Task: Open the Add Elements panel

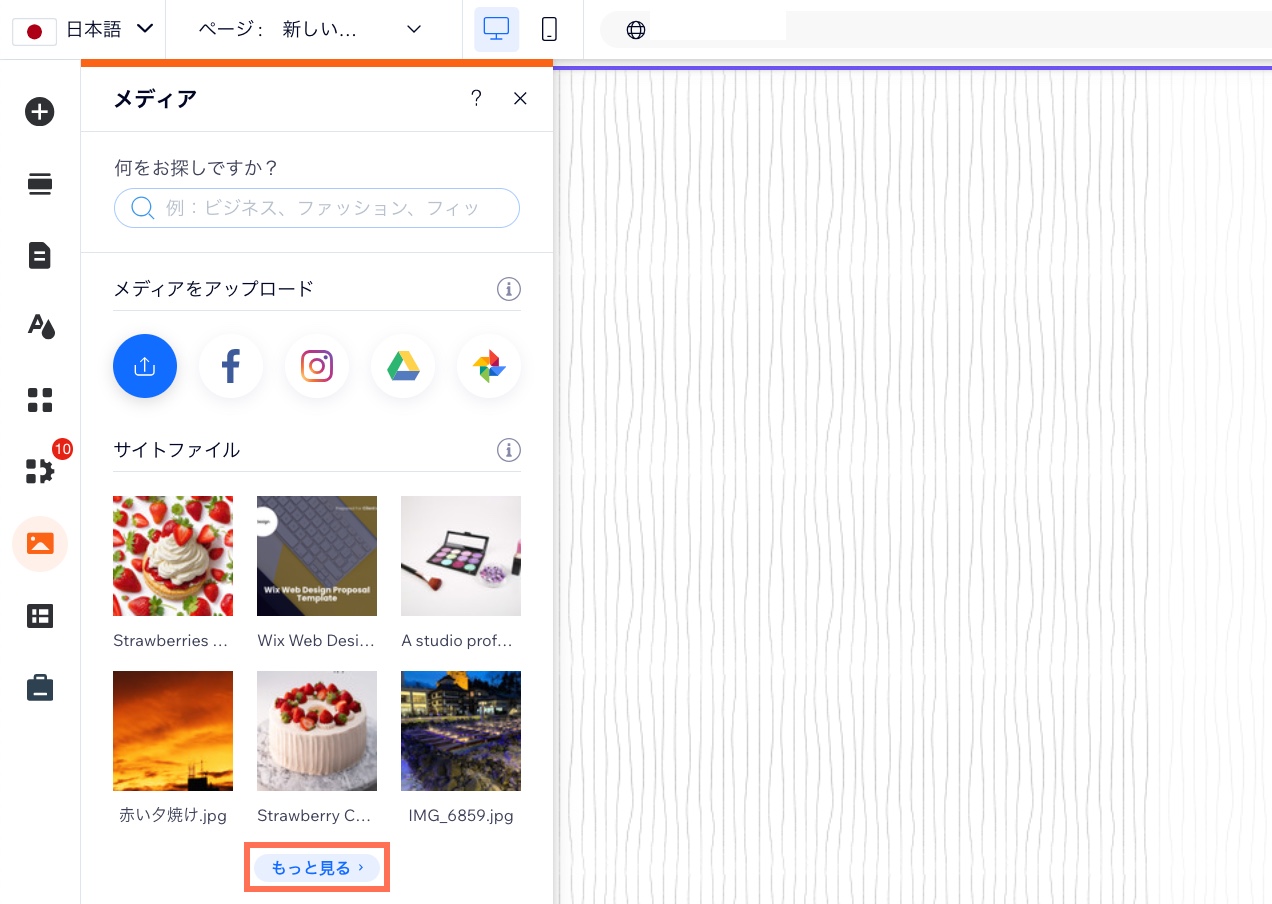Action: coord(40,111)
